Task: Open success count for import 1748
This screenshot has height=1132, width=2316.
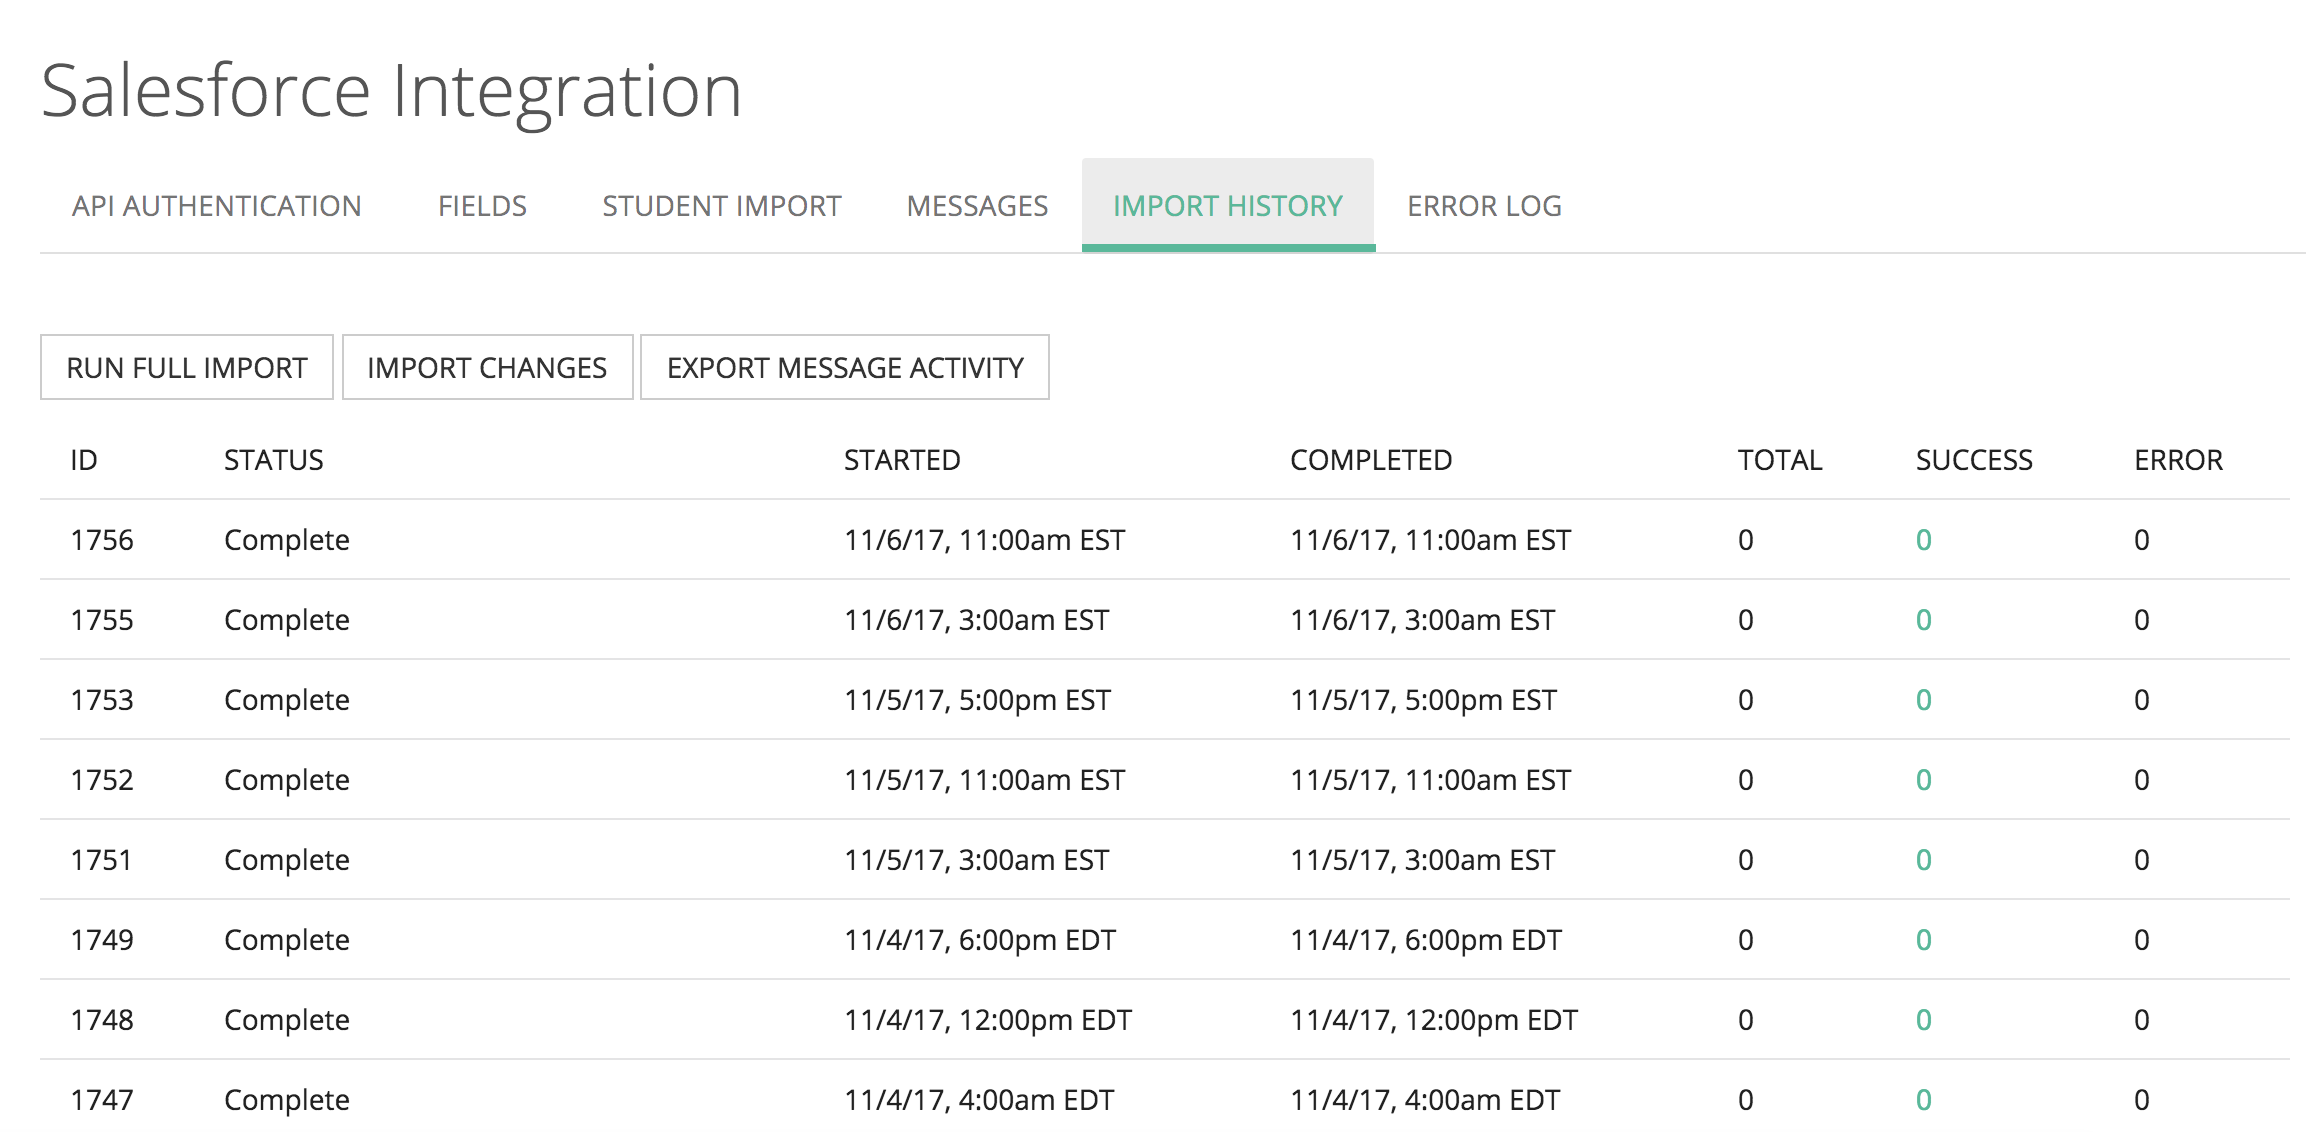Action: 1923,1020
